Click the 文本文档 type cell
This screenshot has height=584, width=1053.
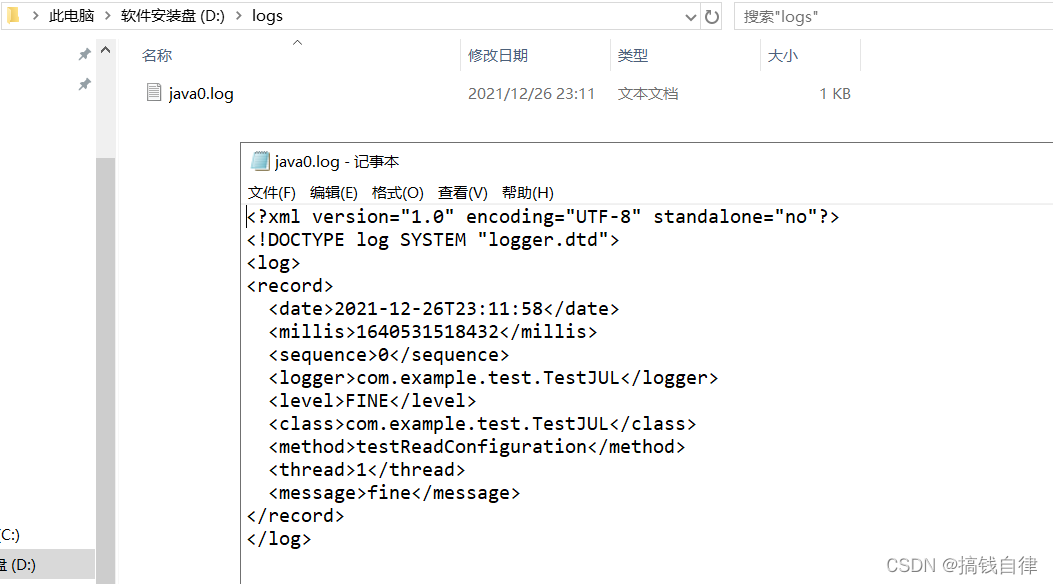[648, 93]
